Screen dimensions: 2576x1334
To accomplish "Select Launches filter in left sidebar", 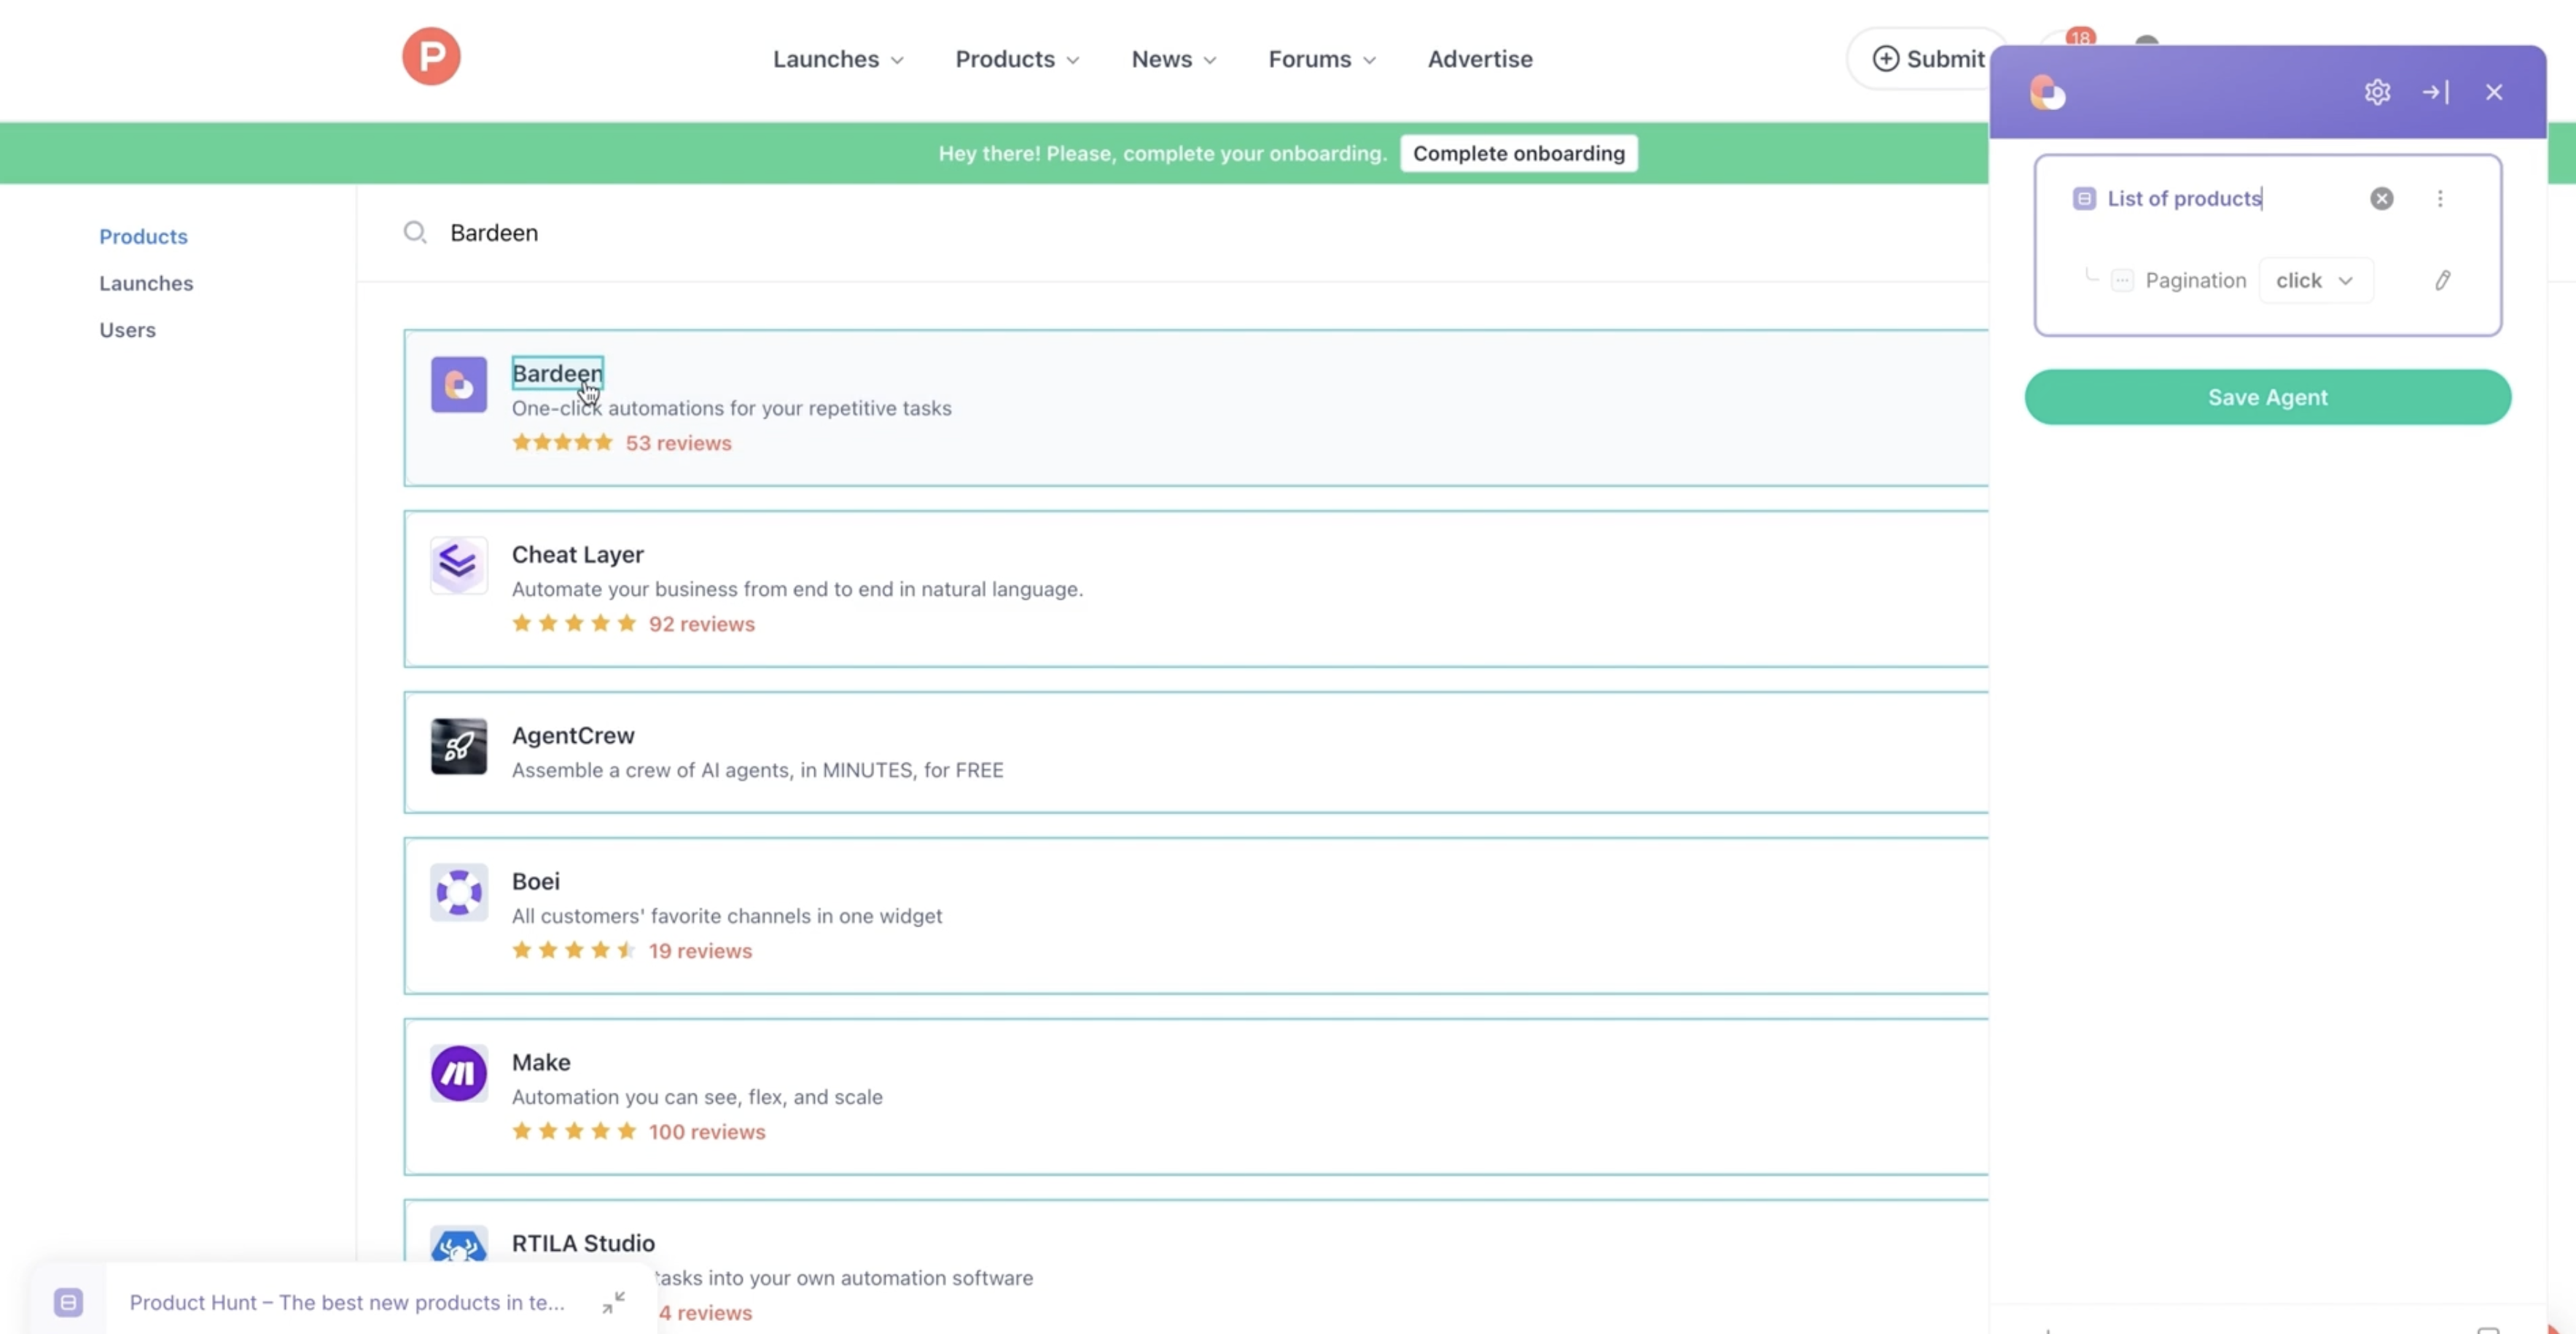I will (x=146, y=284).
